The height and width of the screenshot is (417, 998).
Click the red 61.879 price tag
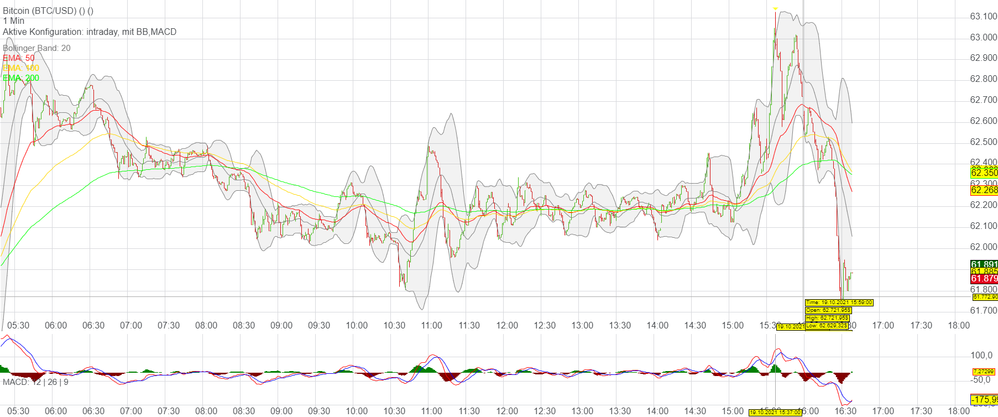[x=984, y=279]
